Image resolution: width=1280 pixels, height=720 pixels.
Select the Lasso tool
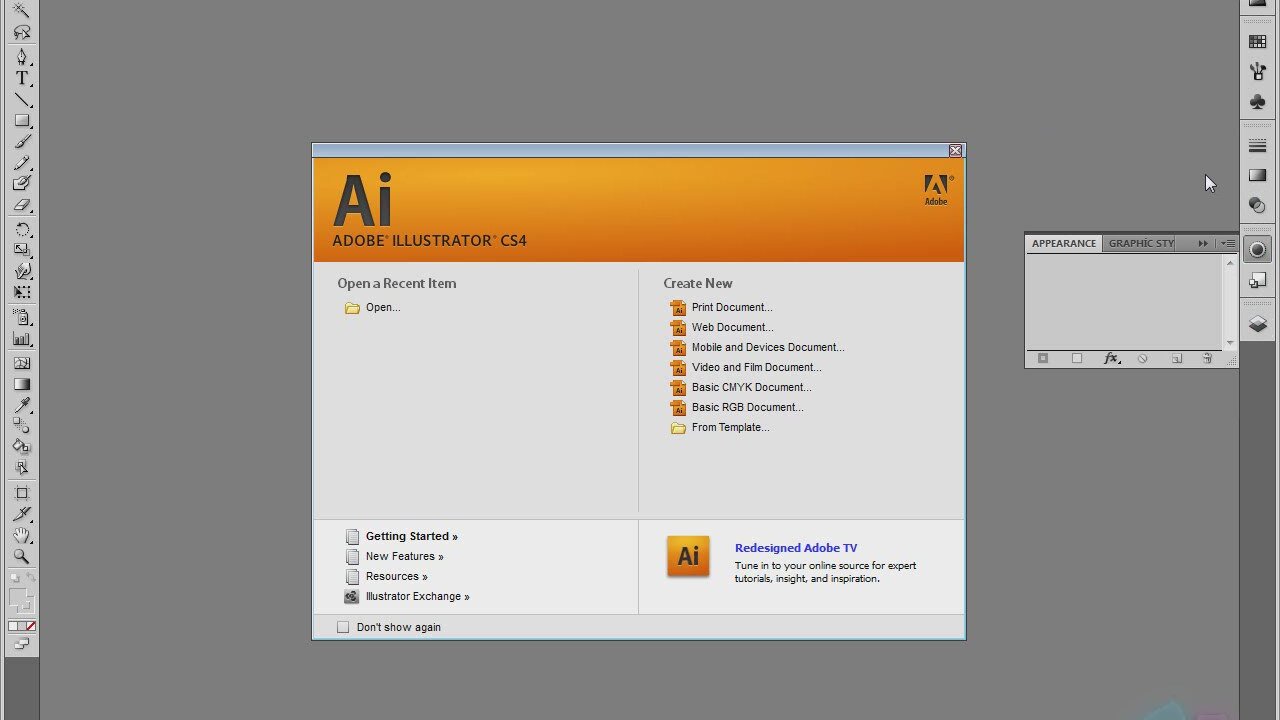tap(21, 33)
